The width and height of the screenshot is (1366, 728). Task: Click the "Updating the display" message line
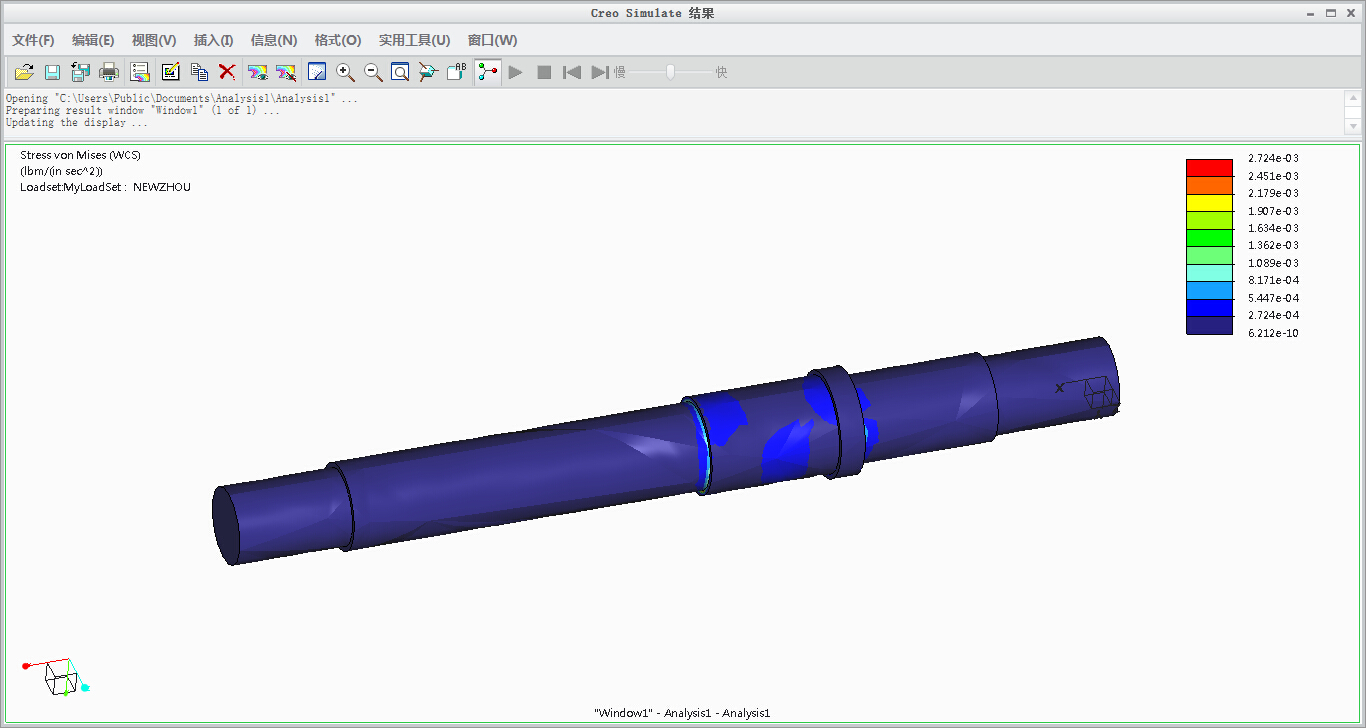coord(77,123)
